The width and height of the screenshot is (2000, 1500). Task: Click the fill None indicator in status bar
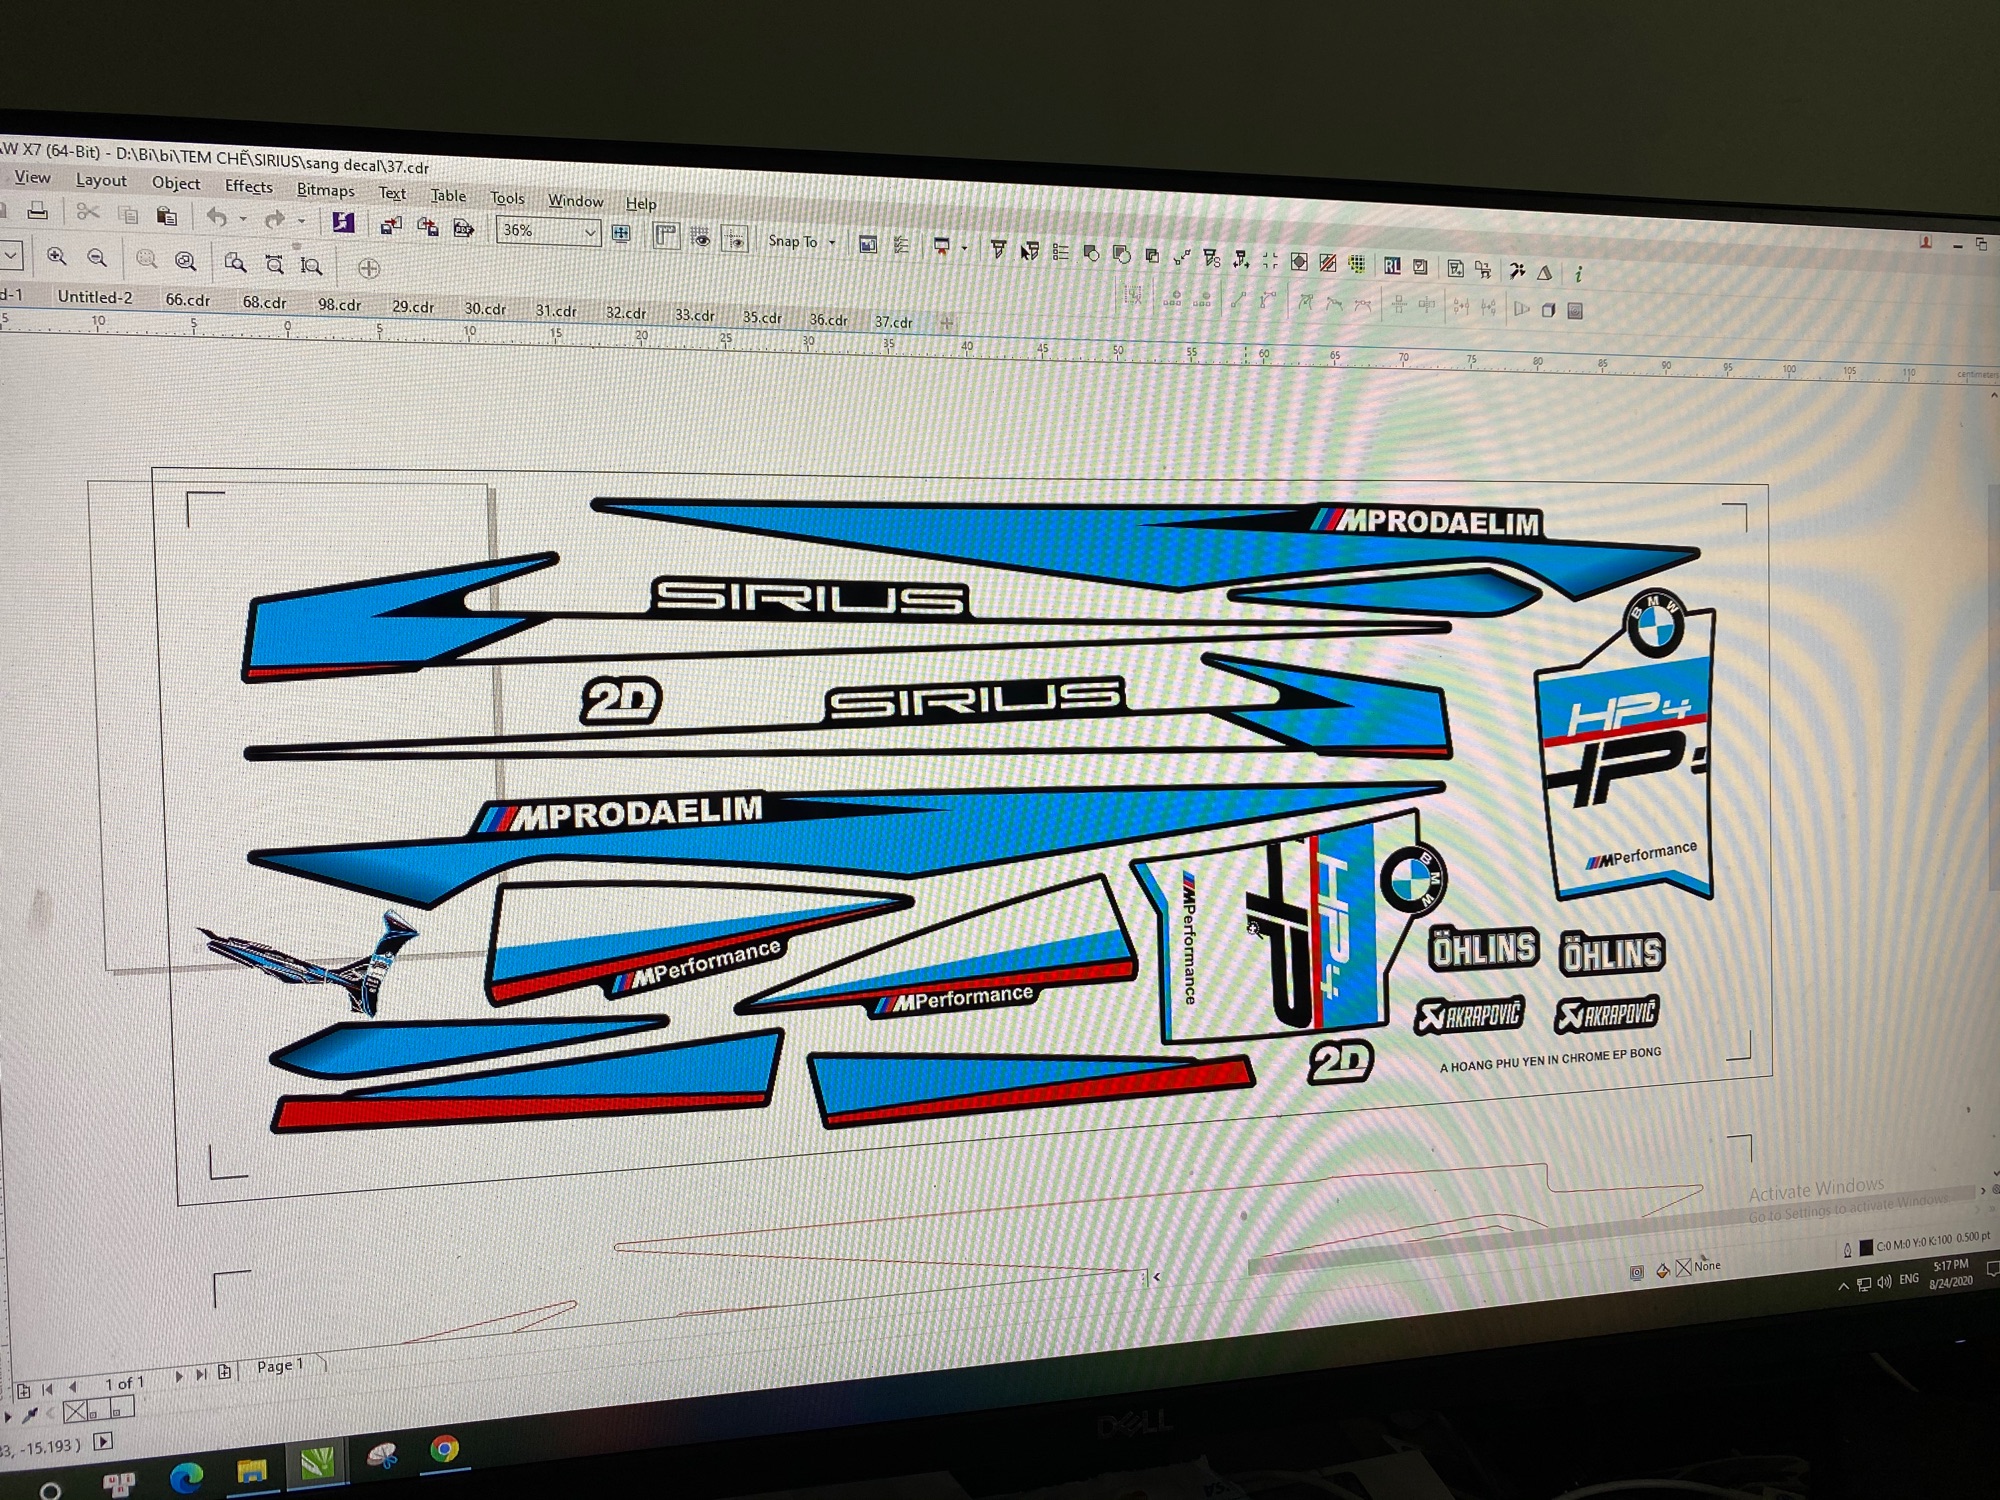[x=1698, y=1267]
